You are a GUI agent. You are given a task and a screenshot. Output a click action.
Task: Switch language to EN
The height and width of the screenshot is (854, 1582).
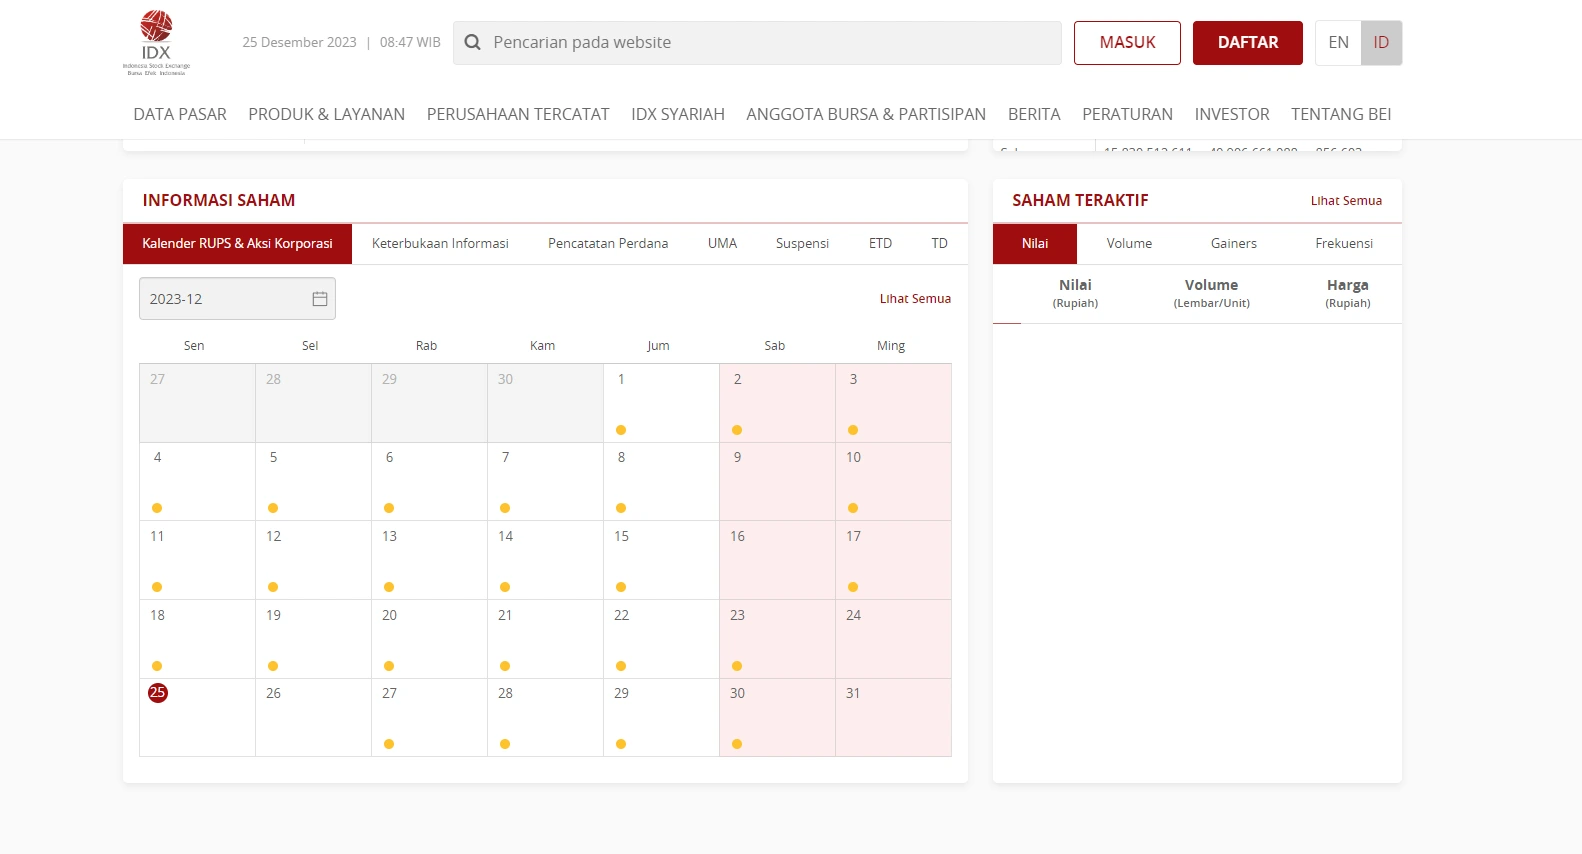(1338, 43)
